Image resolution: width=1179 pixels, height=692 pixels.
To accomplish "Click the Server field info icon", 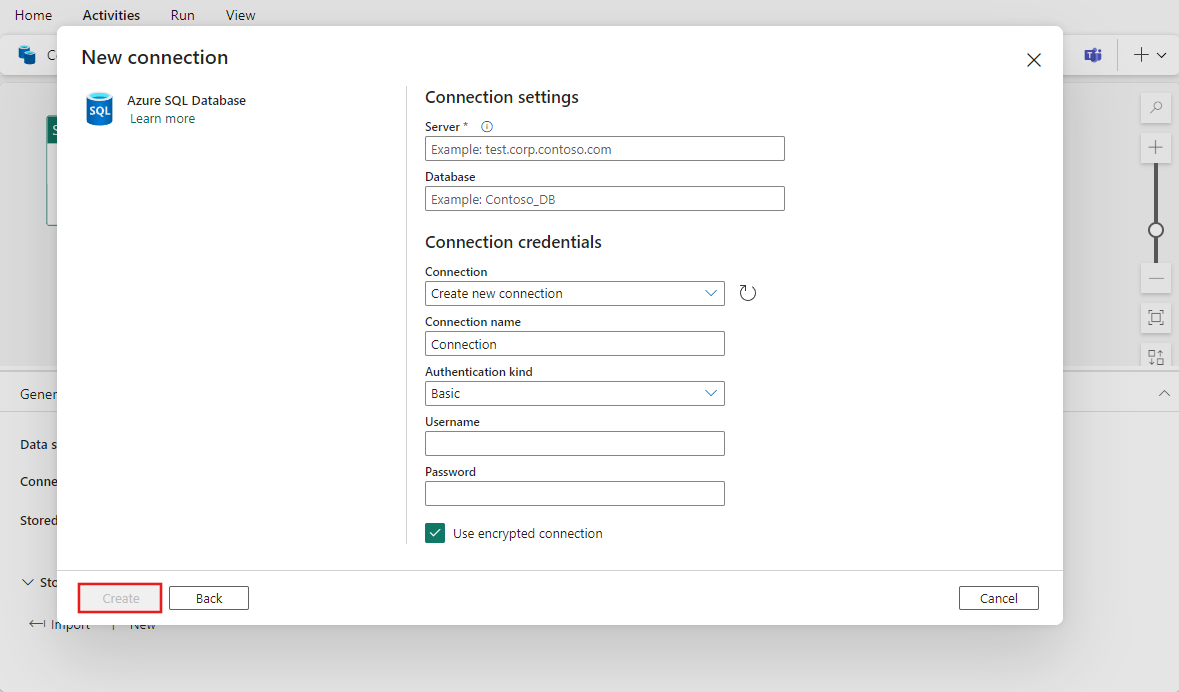I will (487, 127).
